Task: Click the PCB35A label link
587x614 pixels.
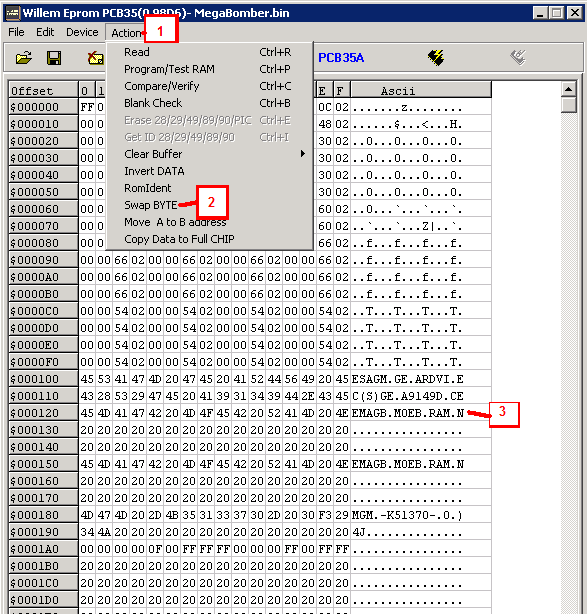Action: tap(341, 58)
